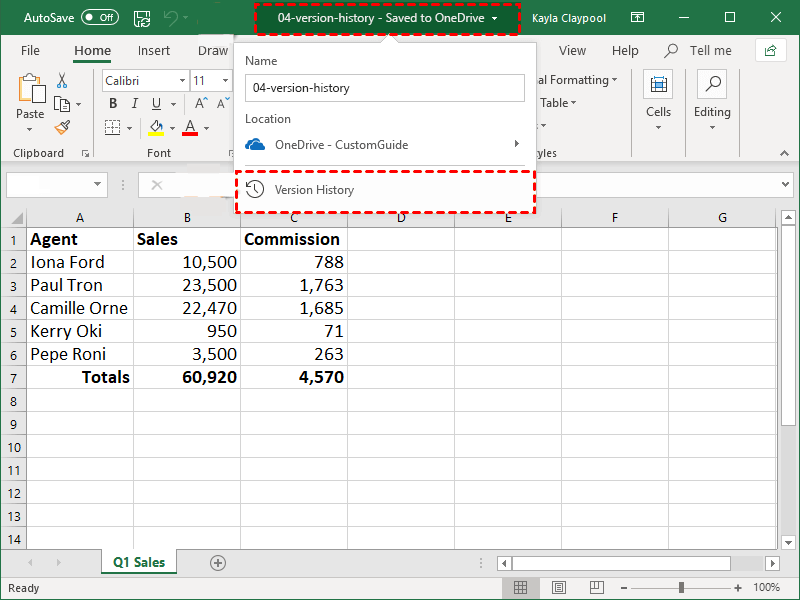
Task: Click the Cut scissors icon
Action: [62, 81]
